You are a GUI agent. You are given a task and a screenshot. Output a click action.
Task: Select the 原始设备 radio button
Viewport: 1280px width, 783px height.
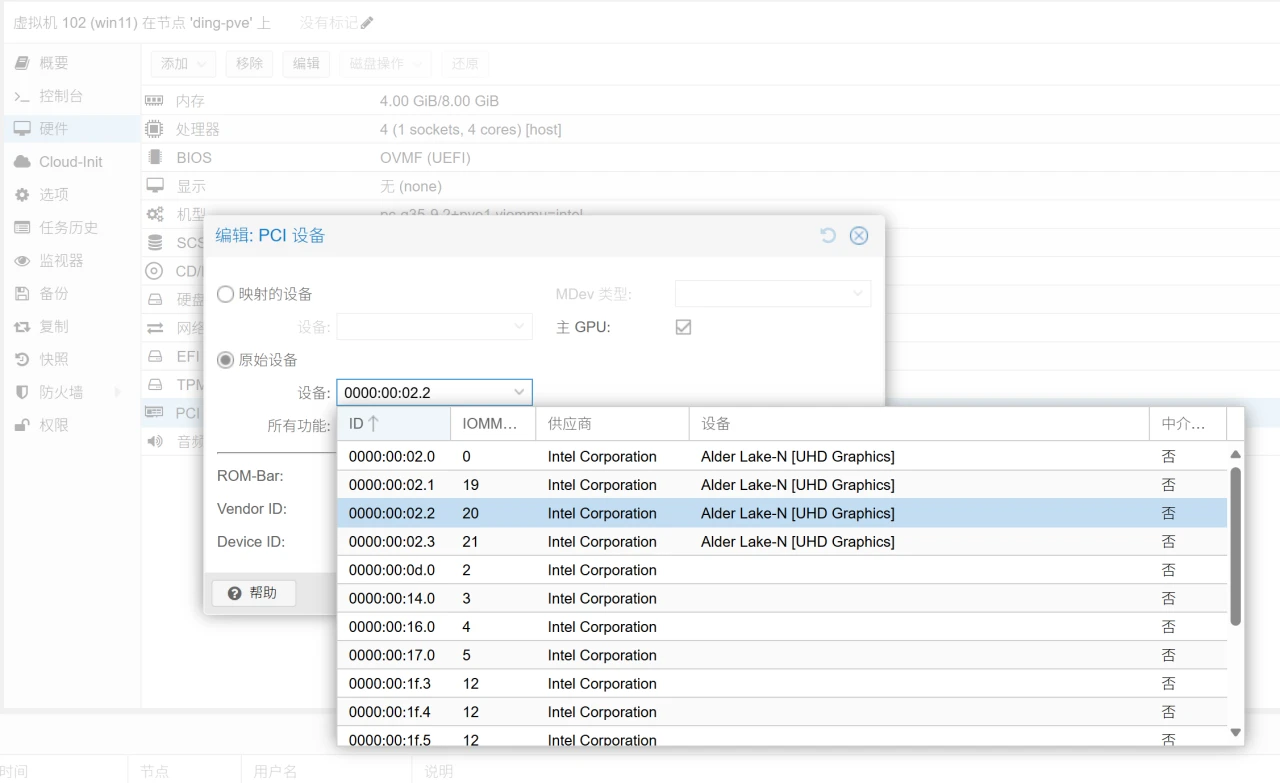tap(226, 360)
